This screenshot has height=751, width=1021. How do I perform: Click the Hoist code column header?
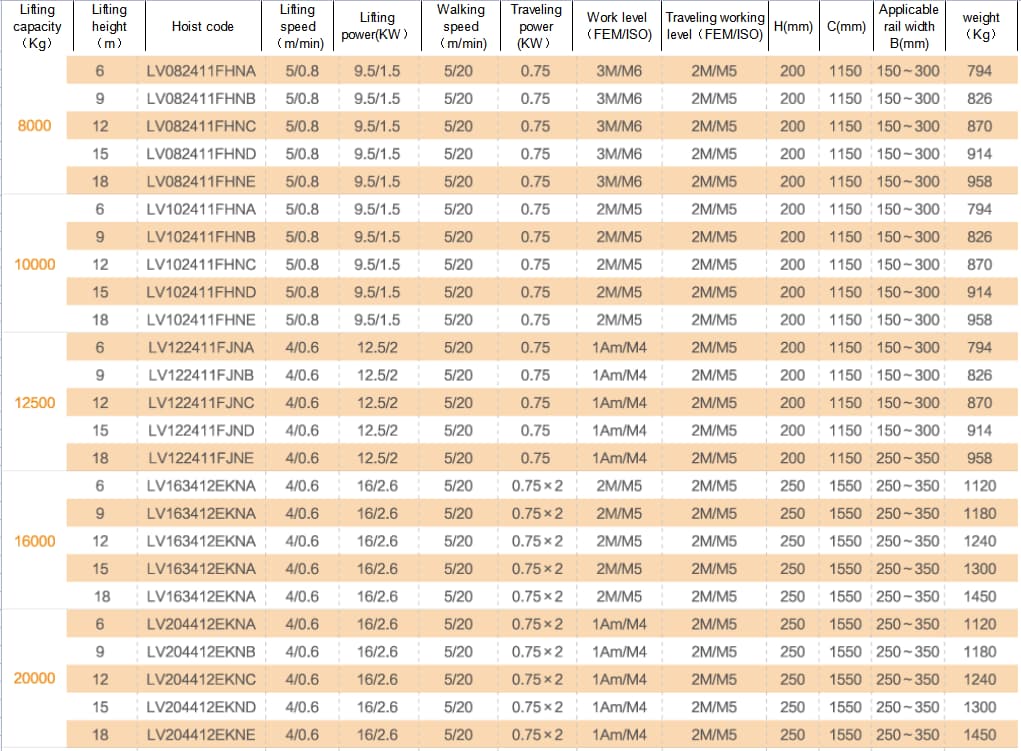click(201, 27)
